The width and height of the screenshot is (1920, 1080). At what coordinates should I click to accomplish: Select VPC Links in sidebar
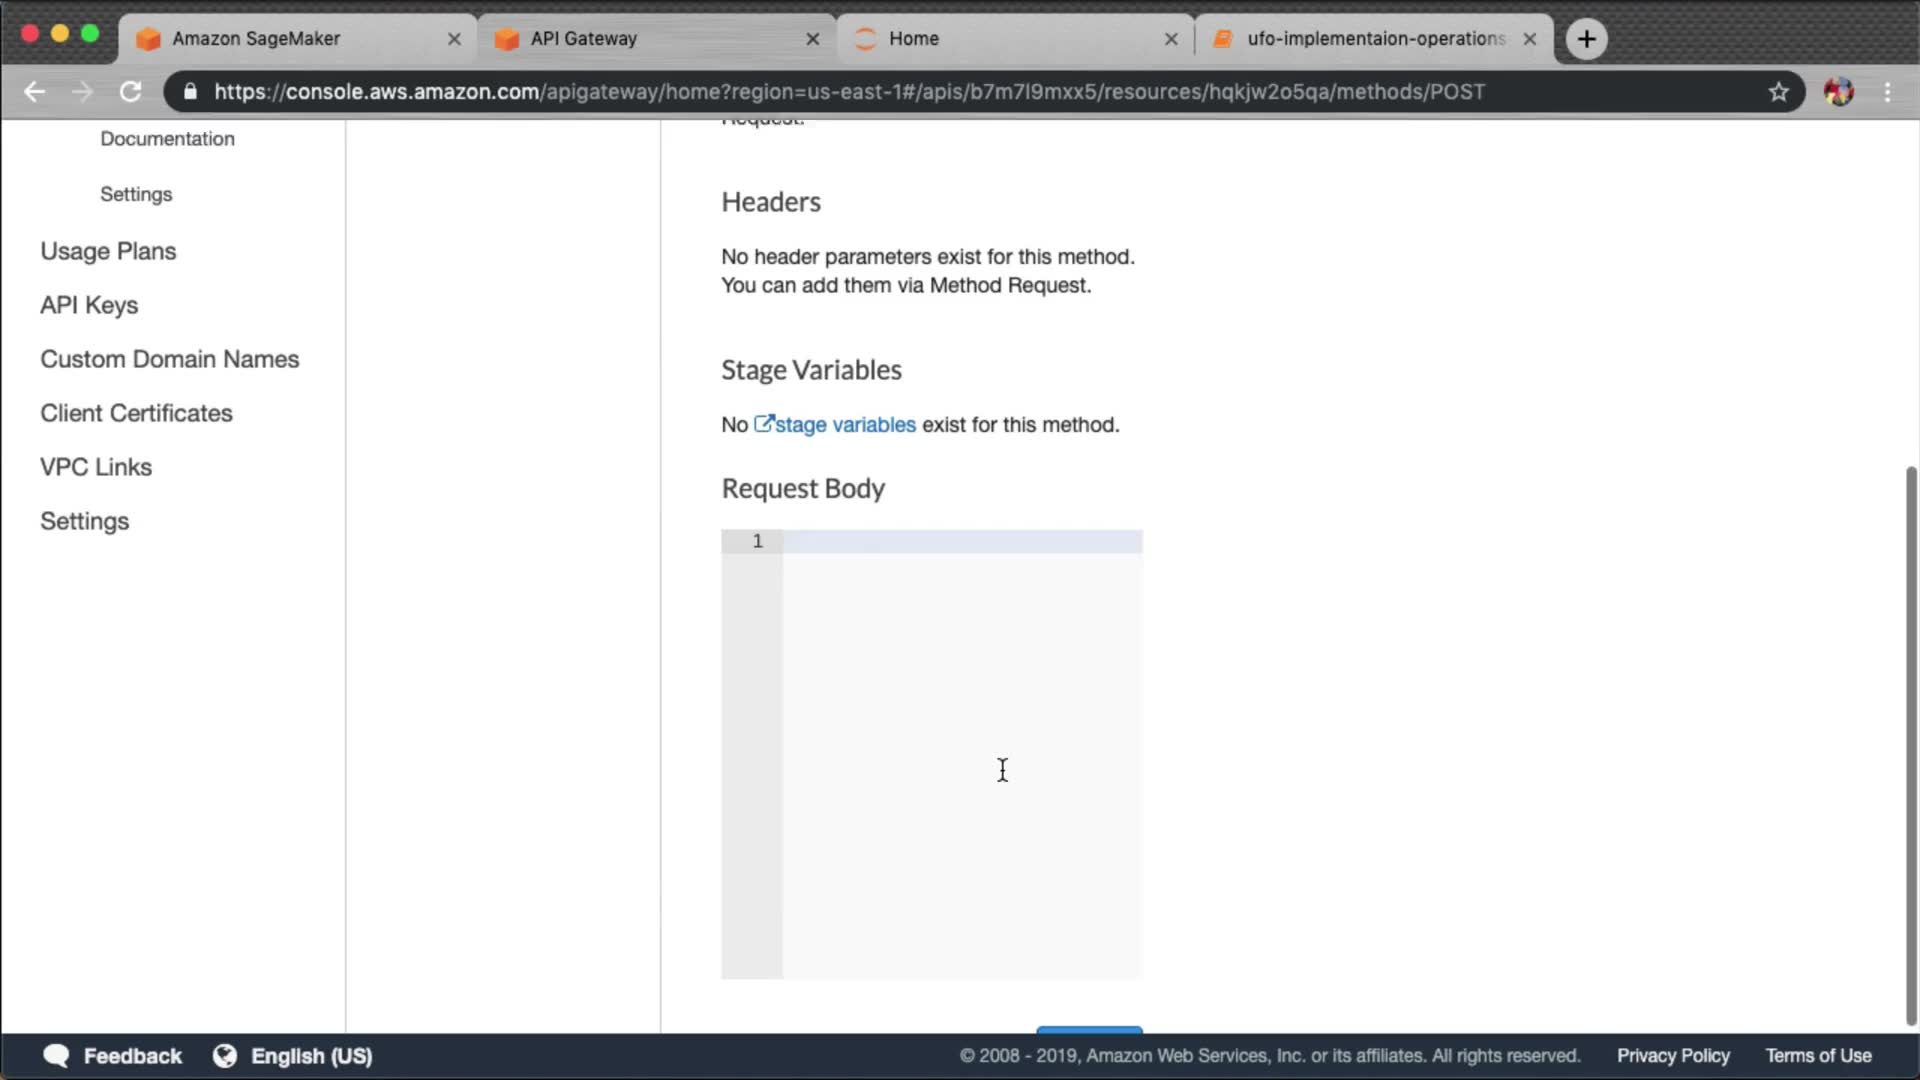[x=96, y=467]
